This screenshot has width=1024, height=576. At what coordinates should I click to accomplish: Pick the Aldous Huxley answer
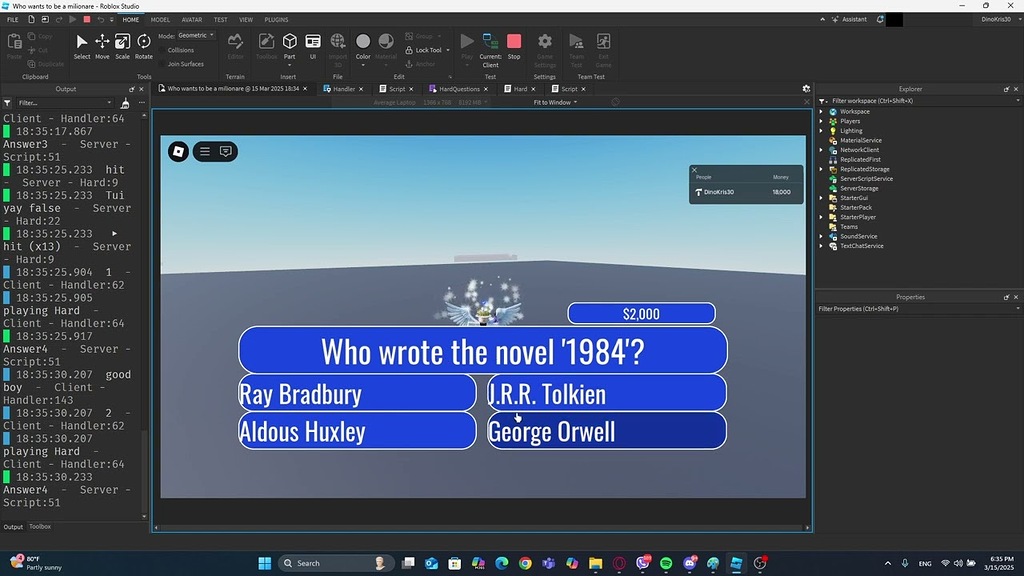click(x=357, y=431)
